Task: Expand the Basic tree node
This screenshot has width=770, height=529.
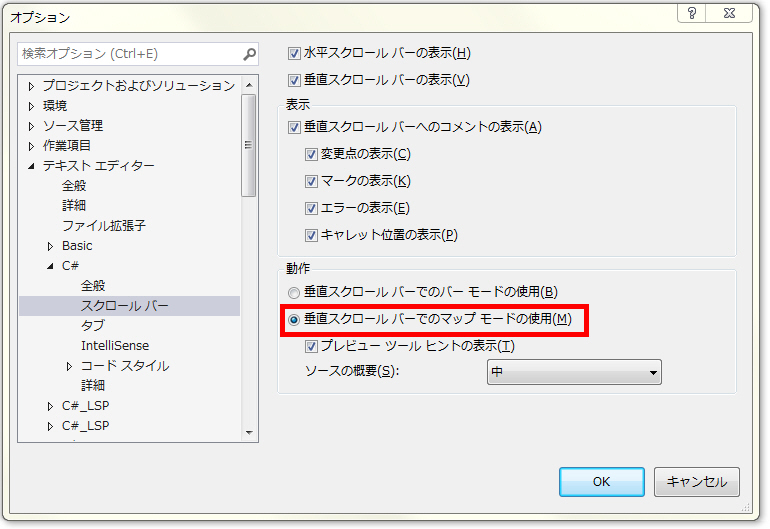Action: (51, 246)
